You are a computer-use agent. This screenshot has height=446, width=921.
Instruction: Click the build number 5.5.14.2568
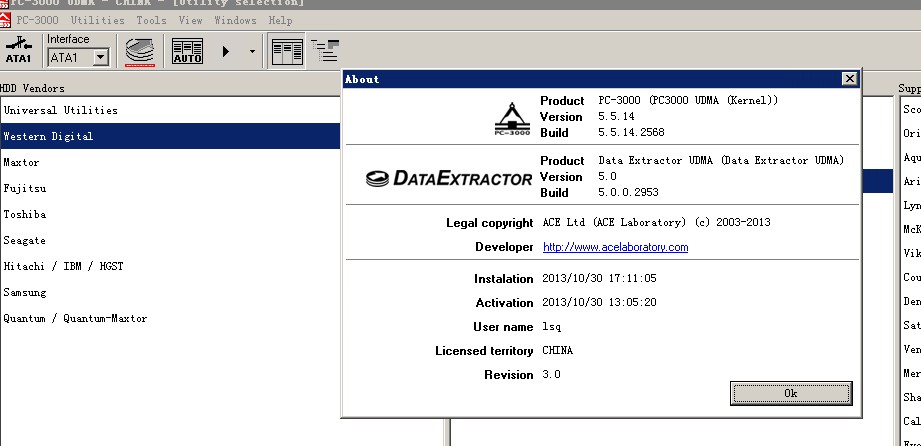point(631,132)
